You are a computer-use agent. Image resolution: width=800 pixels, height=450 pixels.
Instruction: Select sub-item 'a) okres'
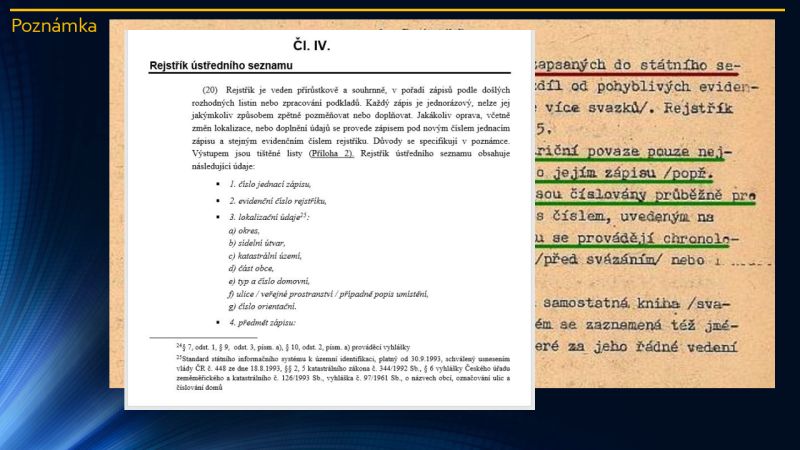coord(244,231)
